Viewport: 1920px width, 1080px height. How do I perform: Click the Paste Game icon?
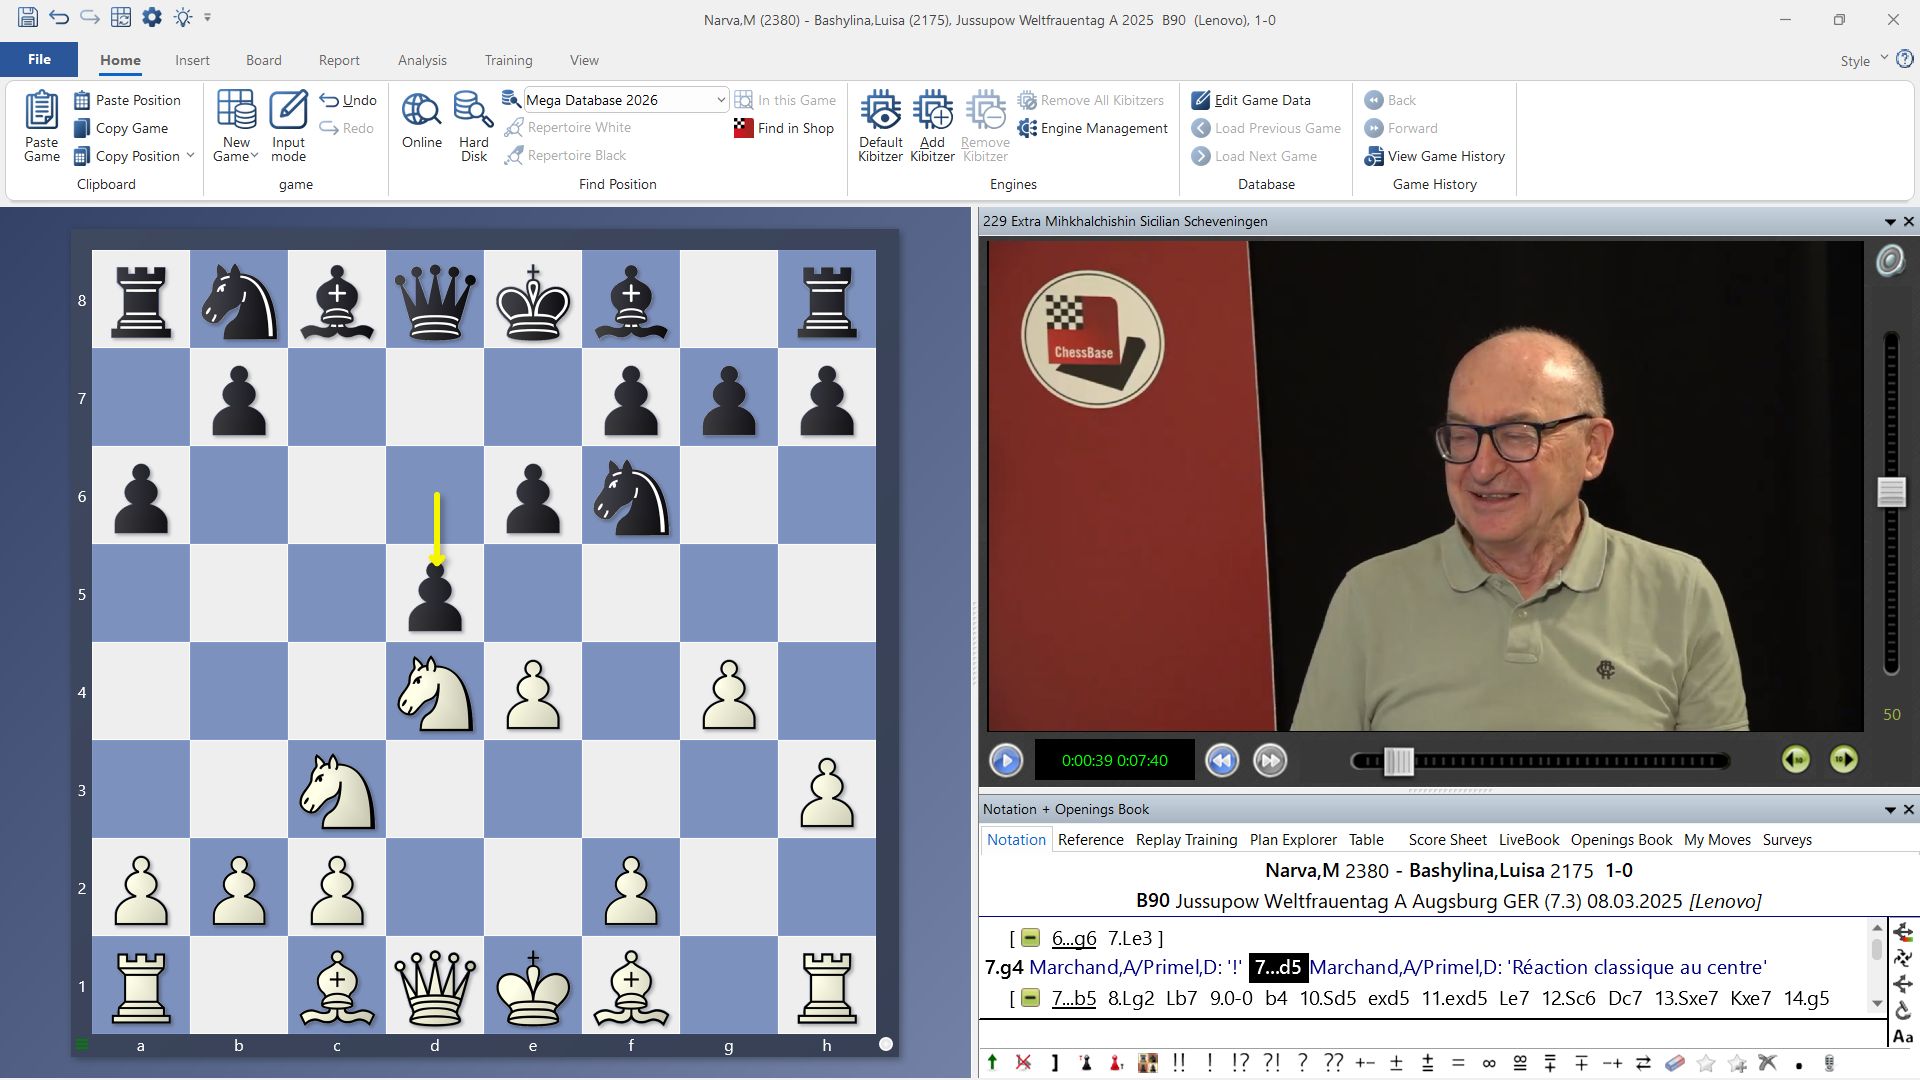(x=41, y=111)
